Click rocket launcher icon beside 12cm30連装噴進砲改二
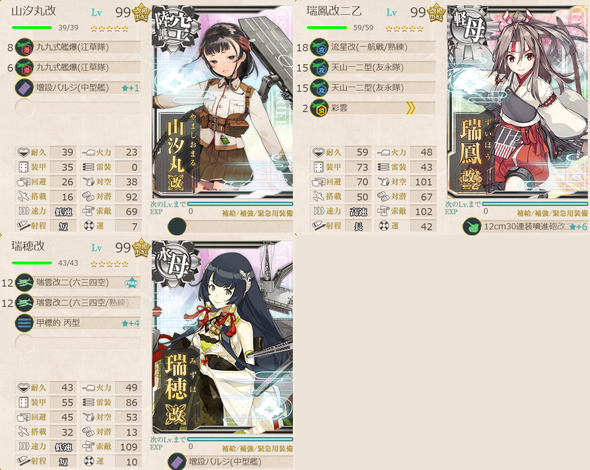 (x=472, y=227)
